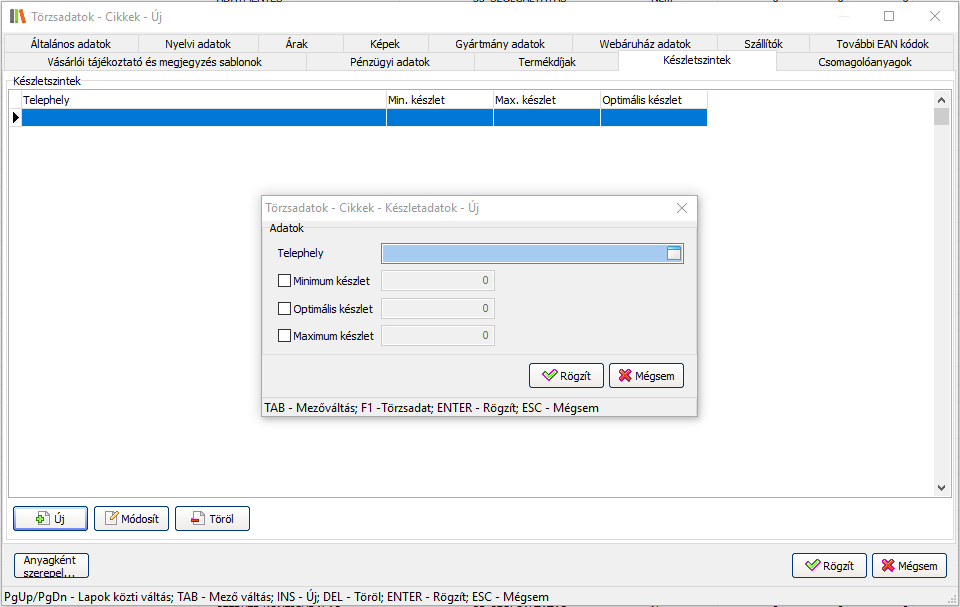Click scrollbar down arrow in Készletszintek grid
The image size is (960, 607).
[941, 488]
